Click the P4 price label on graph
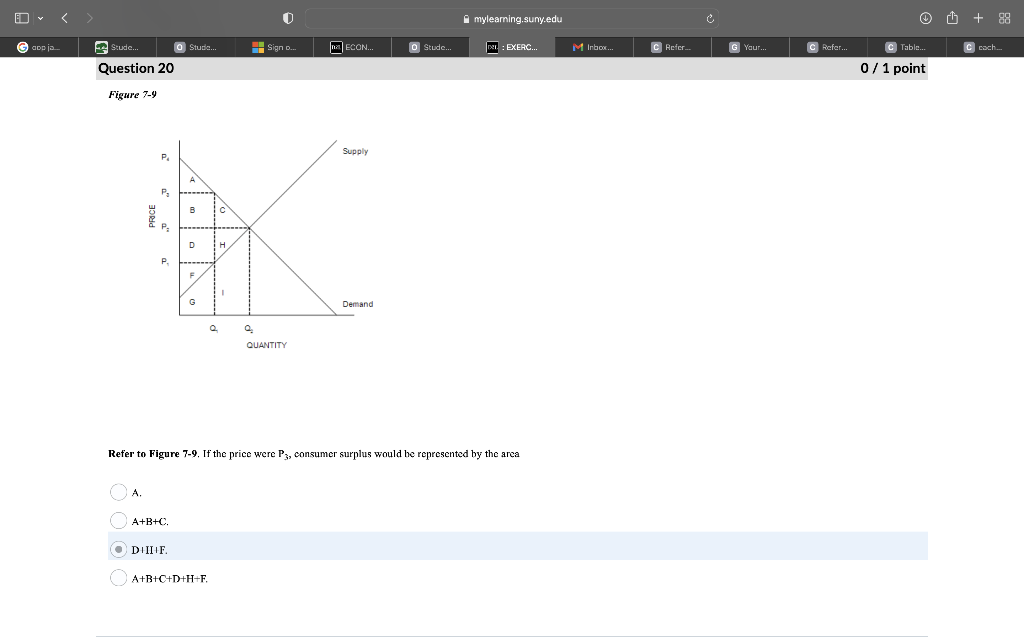 (165, 157)
